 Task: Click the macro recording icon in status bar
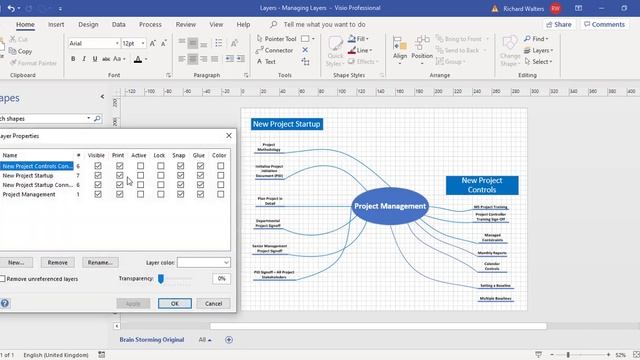tap(102, 355)
